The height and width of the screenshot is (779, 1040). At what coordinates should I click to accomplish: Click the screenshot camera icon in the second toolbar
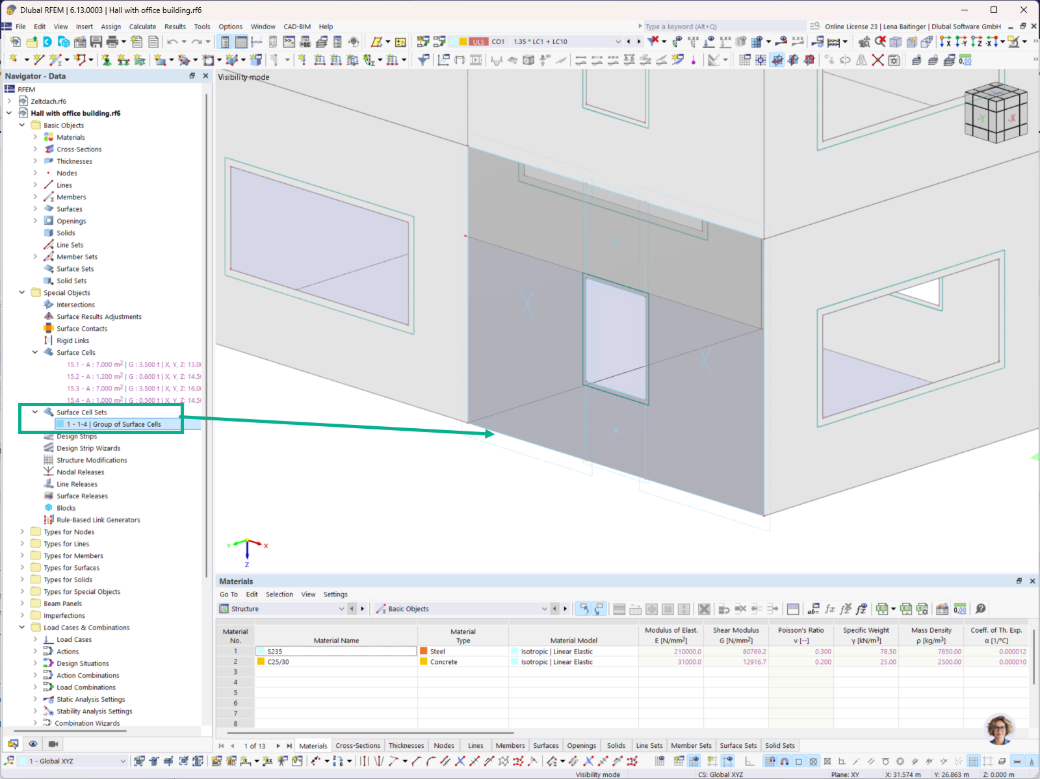pyautogui.click(x=894, y=60)
